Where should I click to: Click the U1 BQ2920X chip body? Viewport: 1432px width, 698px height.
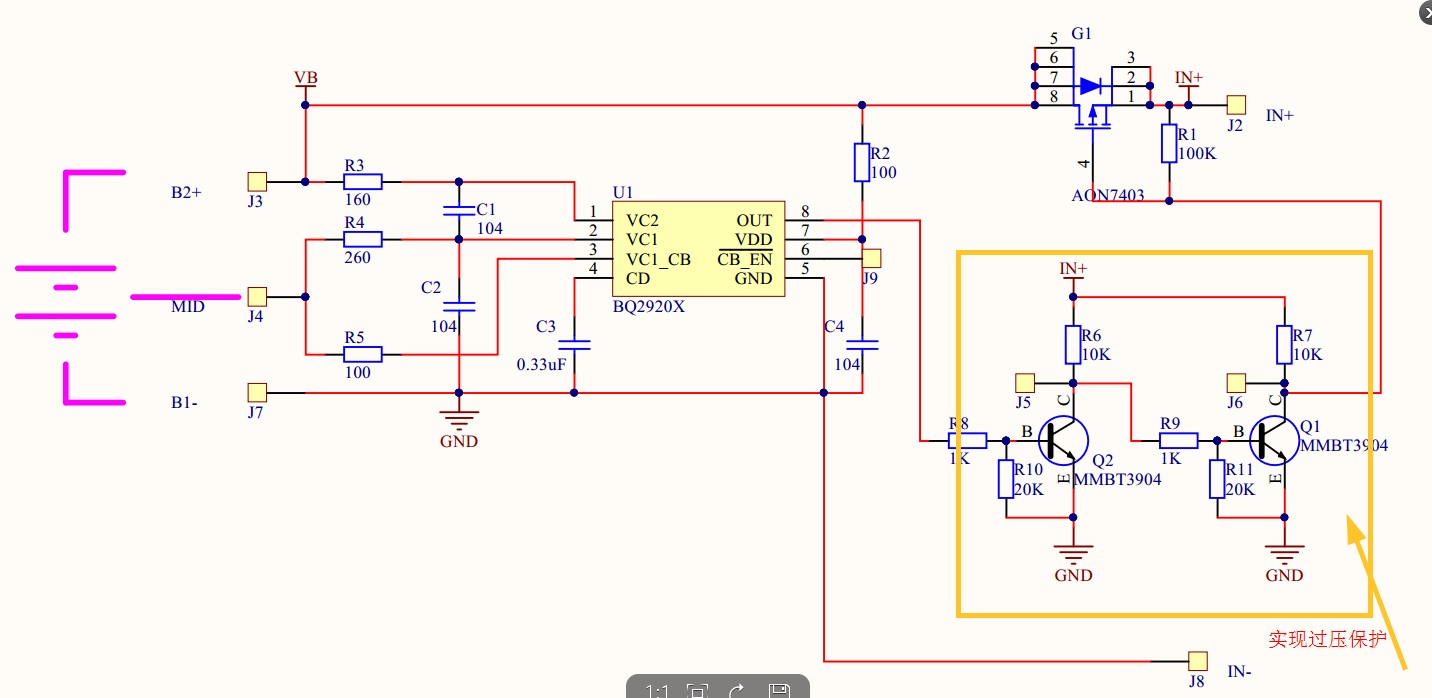699,249
